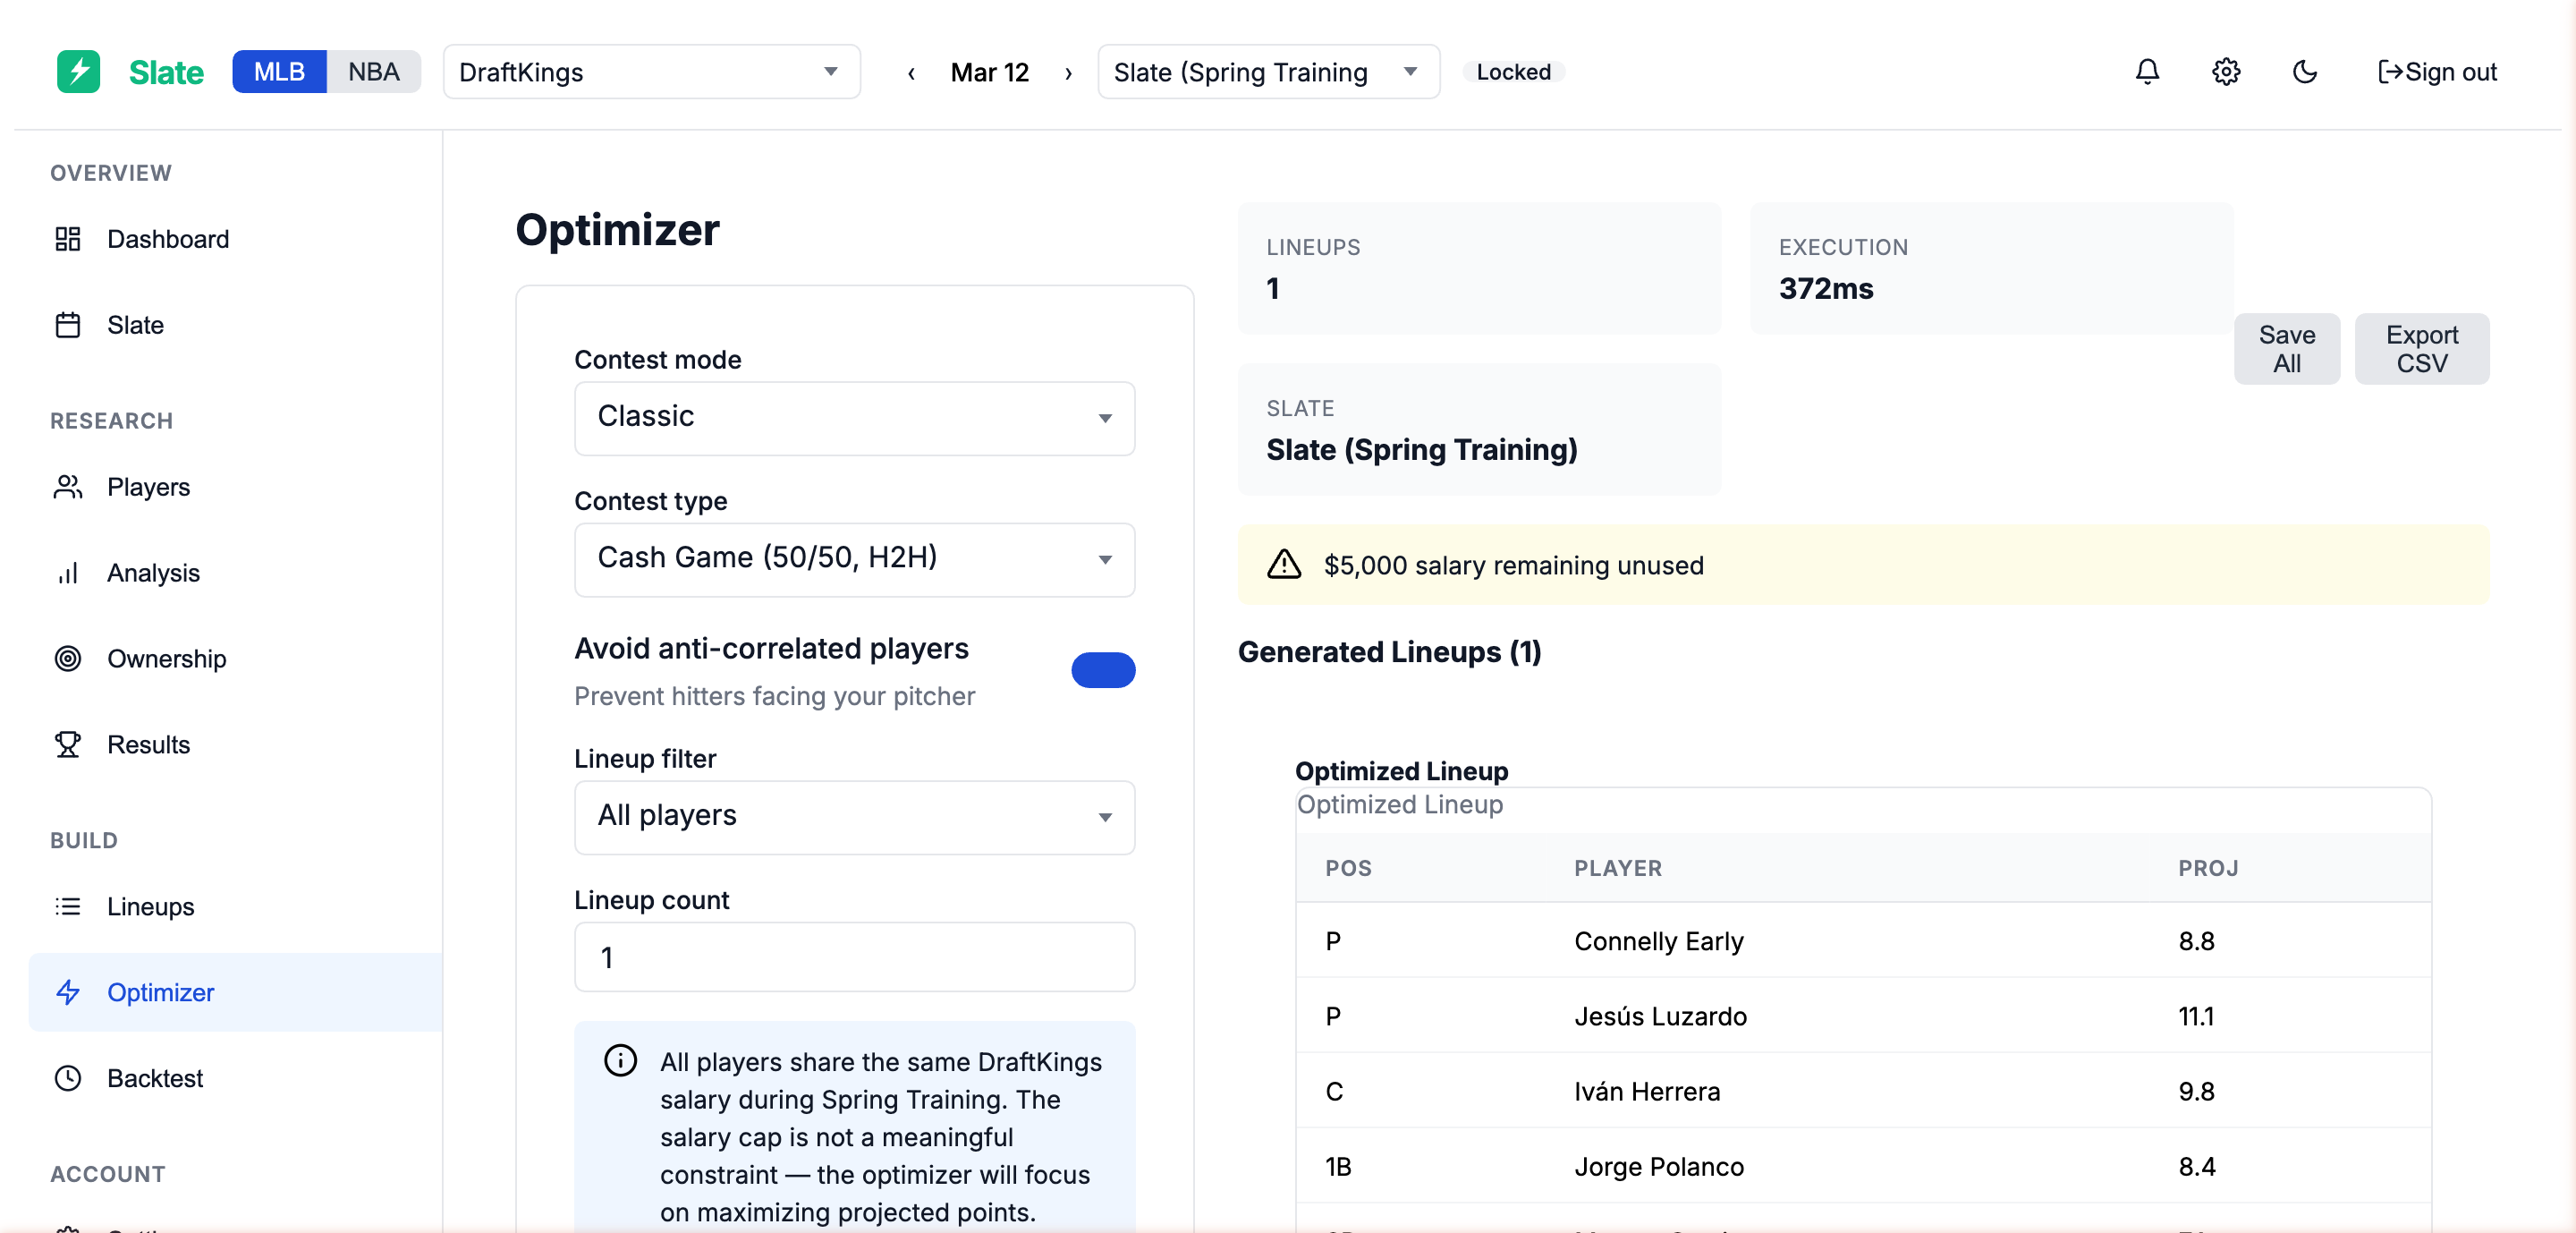Switch to the MLB sport tab
Image resolution: width=2576 pixels, height=1233 pixels.
279,71
